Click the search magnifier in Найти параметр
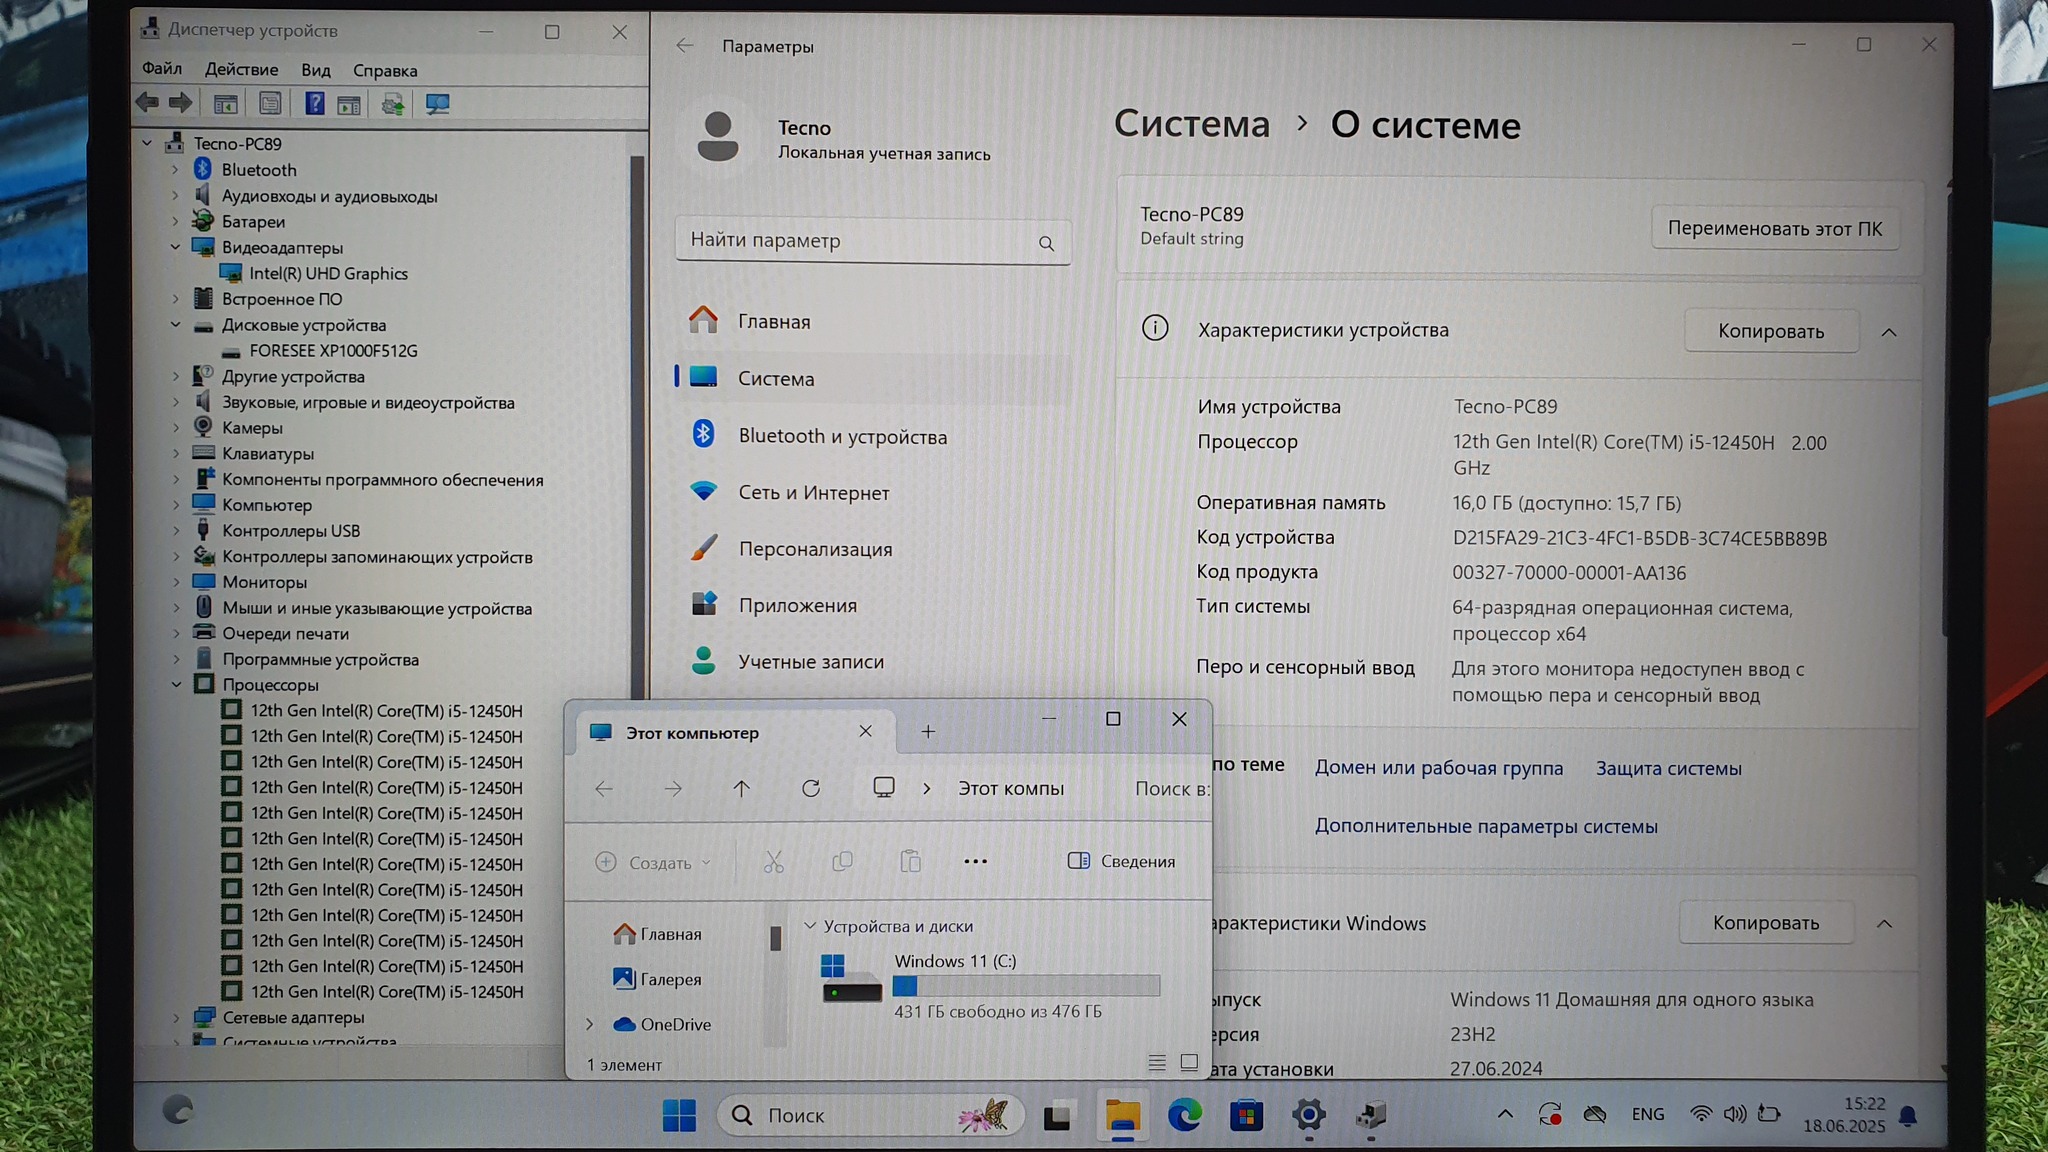 (x=1046, y=243)
